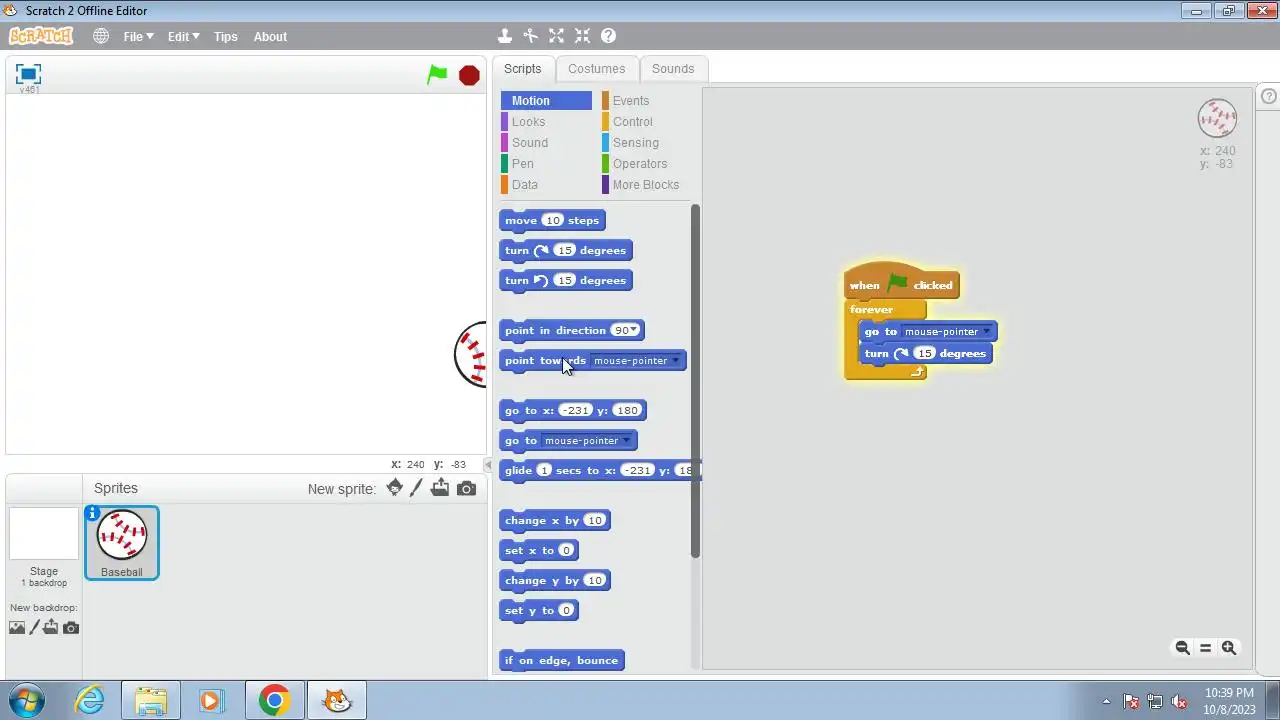Select the Shrink sprite tool
The height and width of the screenshot is (720, 1280).
(x=583, y=36)
